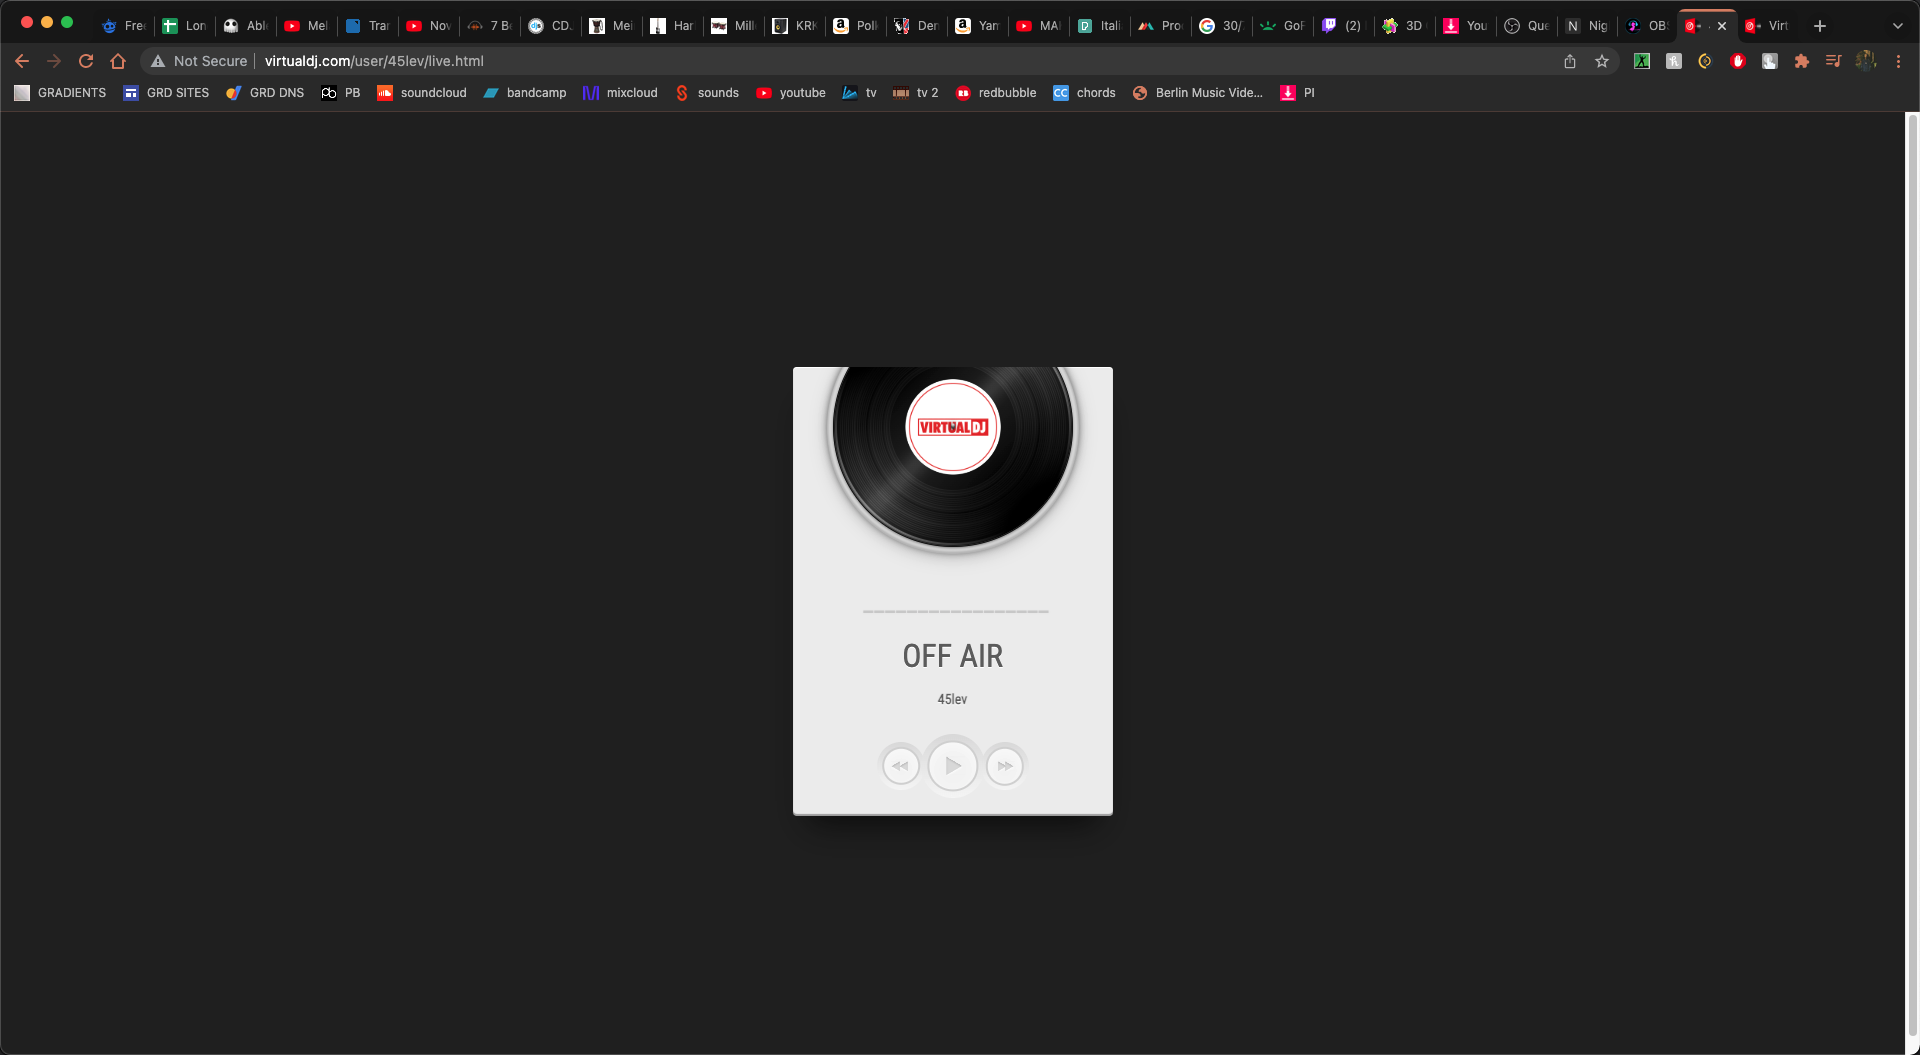Open the youtube bookmark

click(x=791, y=93)
